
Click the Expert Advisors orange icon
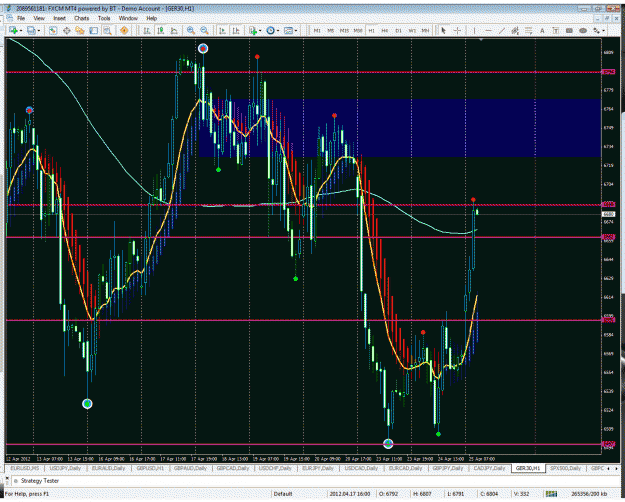(124, 30)
